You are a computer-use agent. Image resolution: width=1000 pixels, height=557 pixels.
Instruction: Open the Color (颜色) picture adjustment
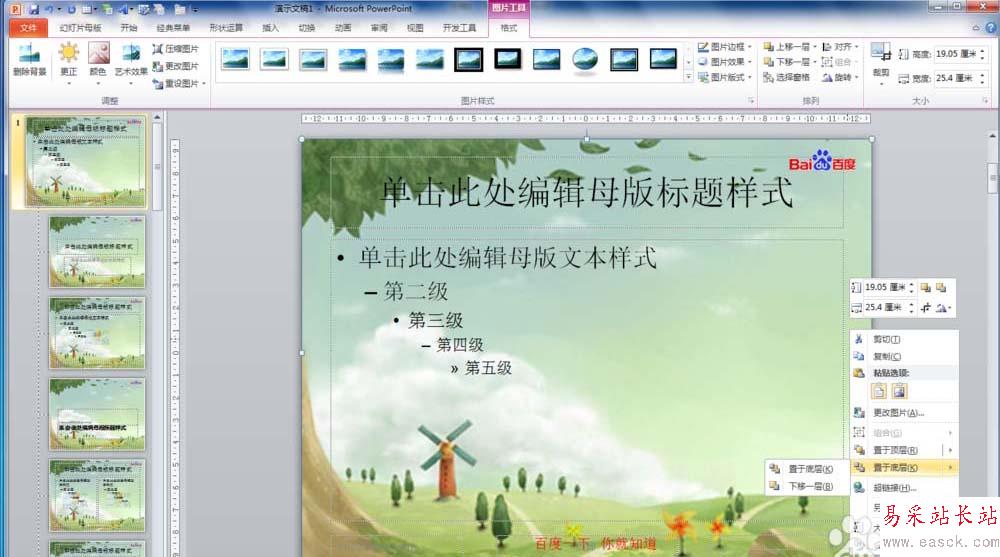click(98, 60)
